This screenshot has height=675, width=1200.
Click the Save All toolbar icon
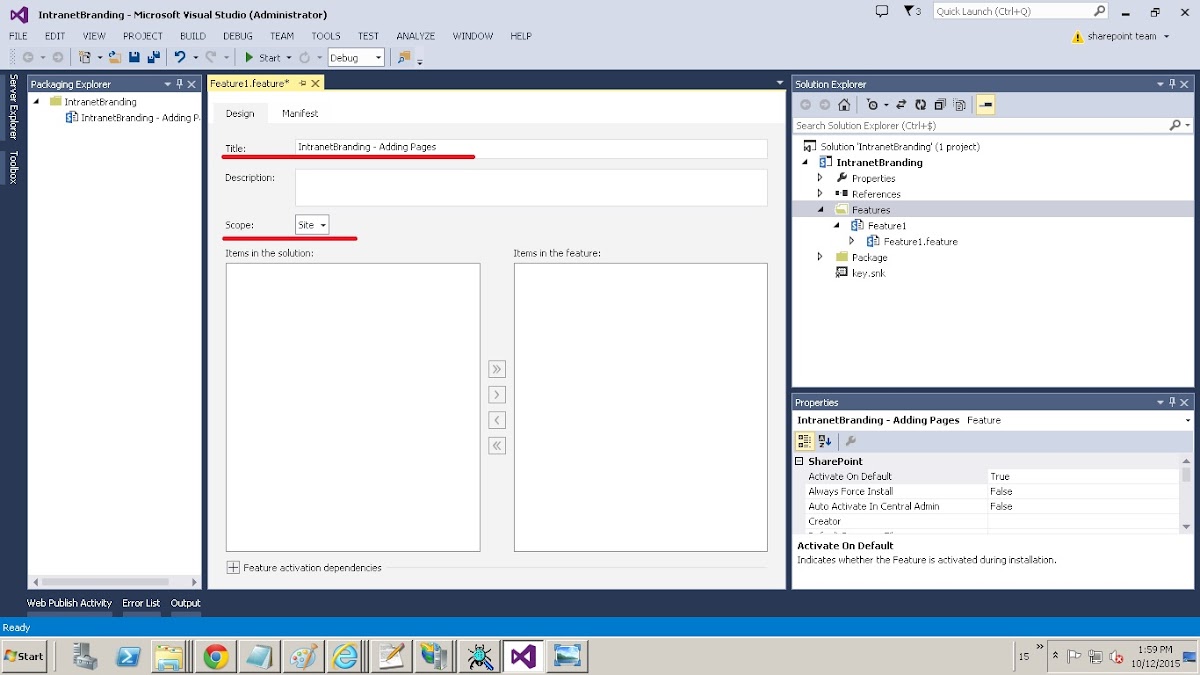pos(153,58)
